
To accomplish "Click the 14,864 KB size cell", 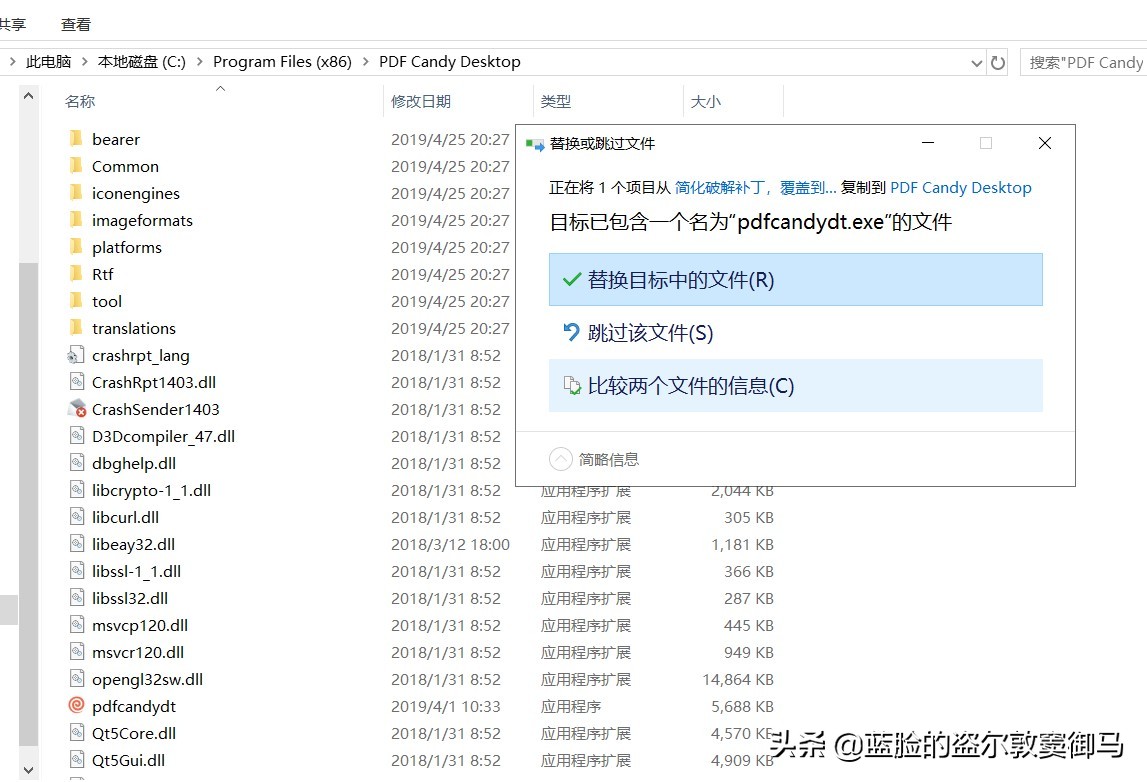I will tap(738, 680).
